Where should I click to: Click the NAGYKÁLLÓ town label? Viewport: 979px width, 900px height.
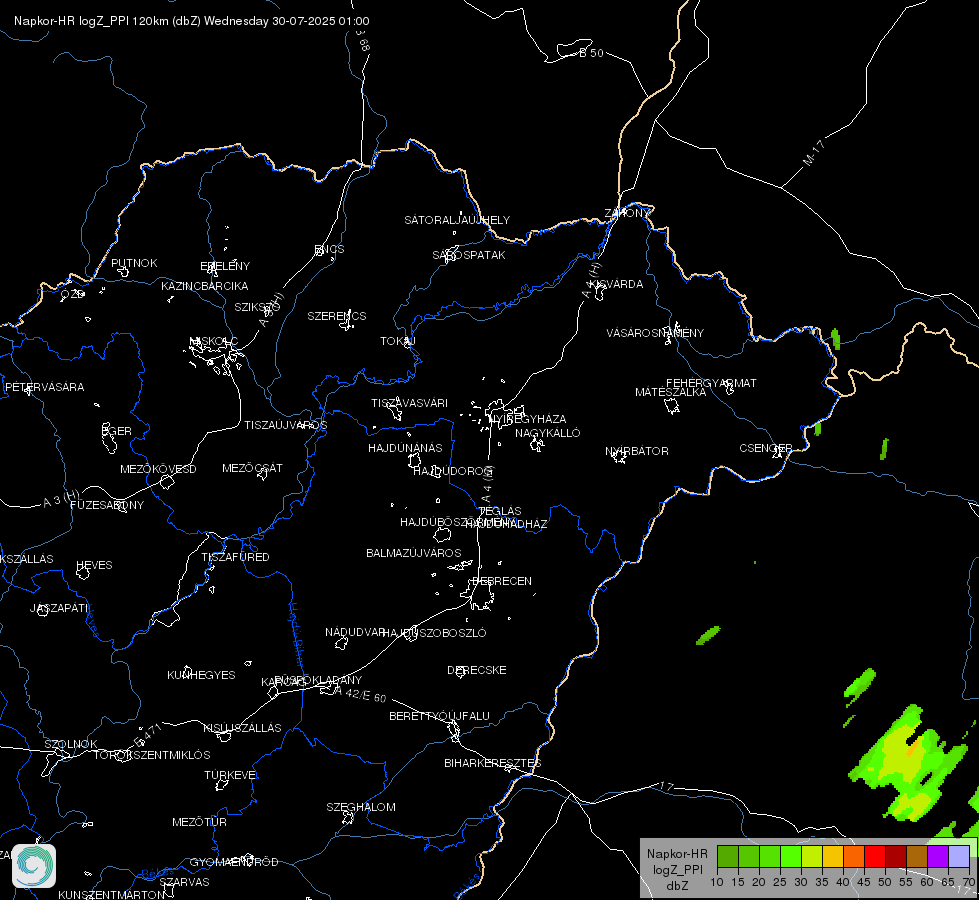click(548, 433)
